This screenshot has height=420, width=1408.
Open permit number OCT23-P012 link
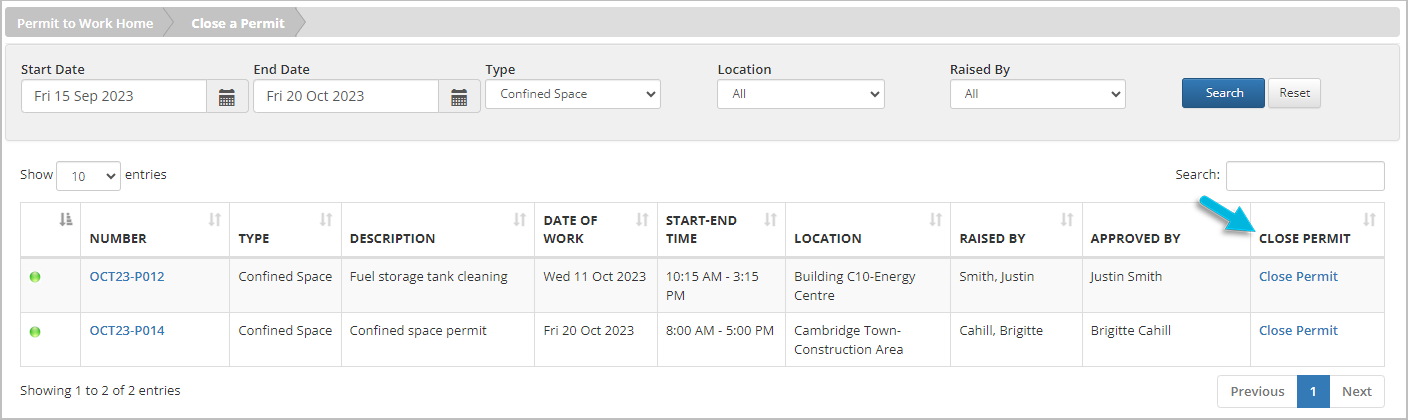(127, 277)
